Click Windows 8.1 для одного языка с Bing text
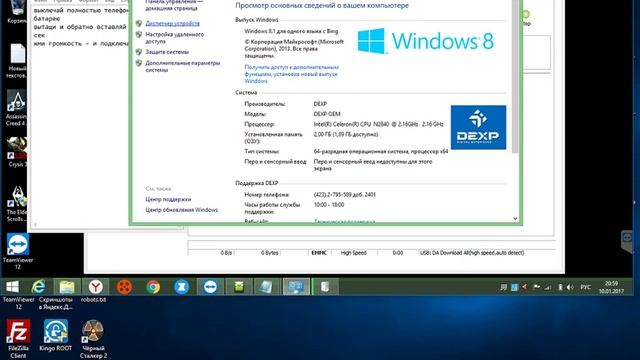The width and height of the screenshot is (640, 360). click(x=291, y=31)
